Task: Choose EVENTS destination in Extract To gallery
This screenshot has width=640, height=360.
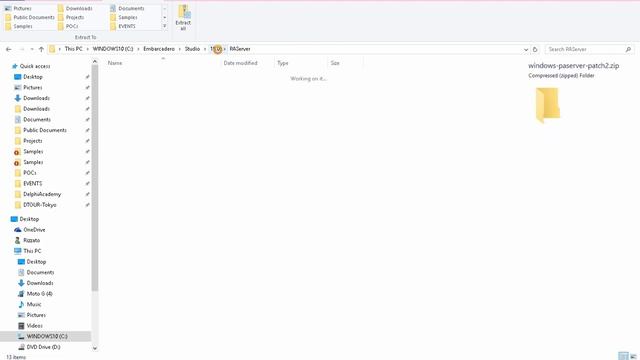Action: 123,26
